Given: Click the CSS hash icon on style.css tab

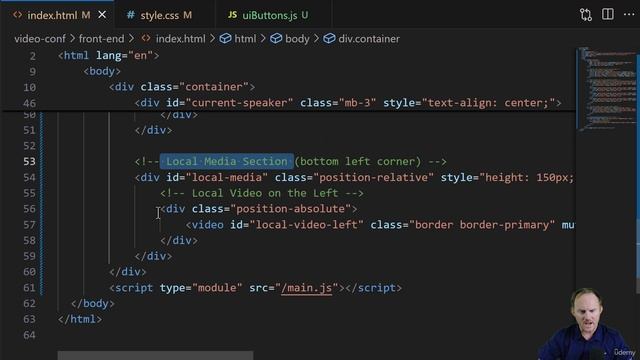Looking at the screenshot, I should point(130,15).
